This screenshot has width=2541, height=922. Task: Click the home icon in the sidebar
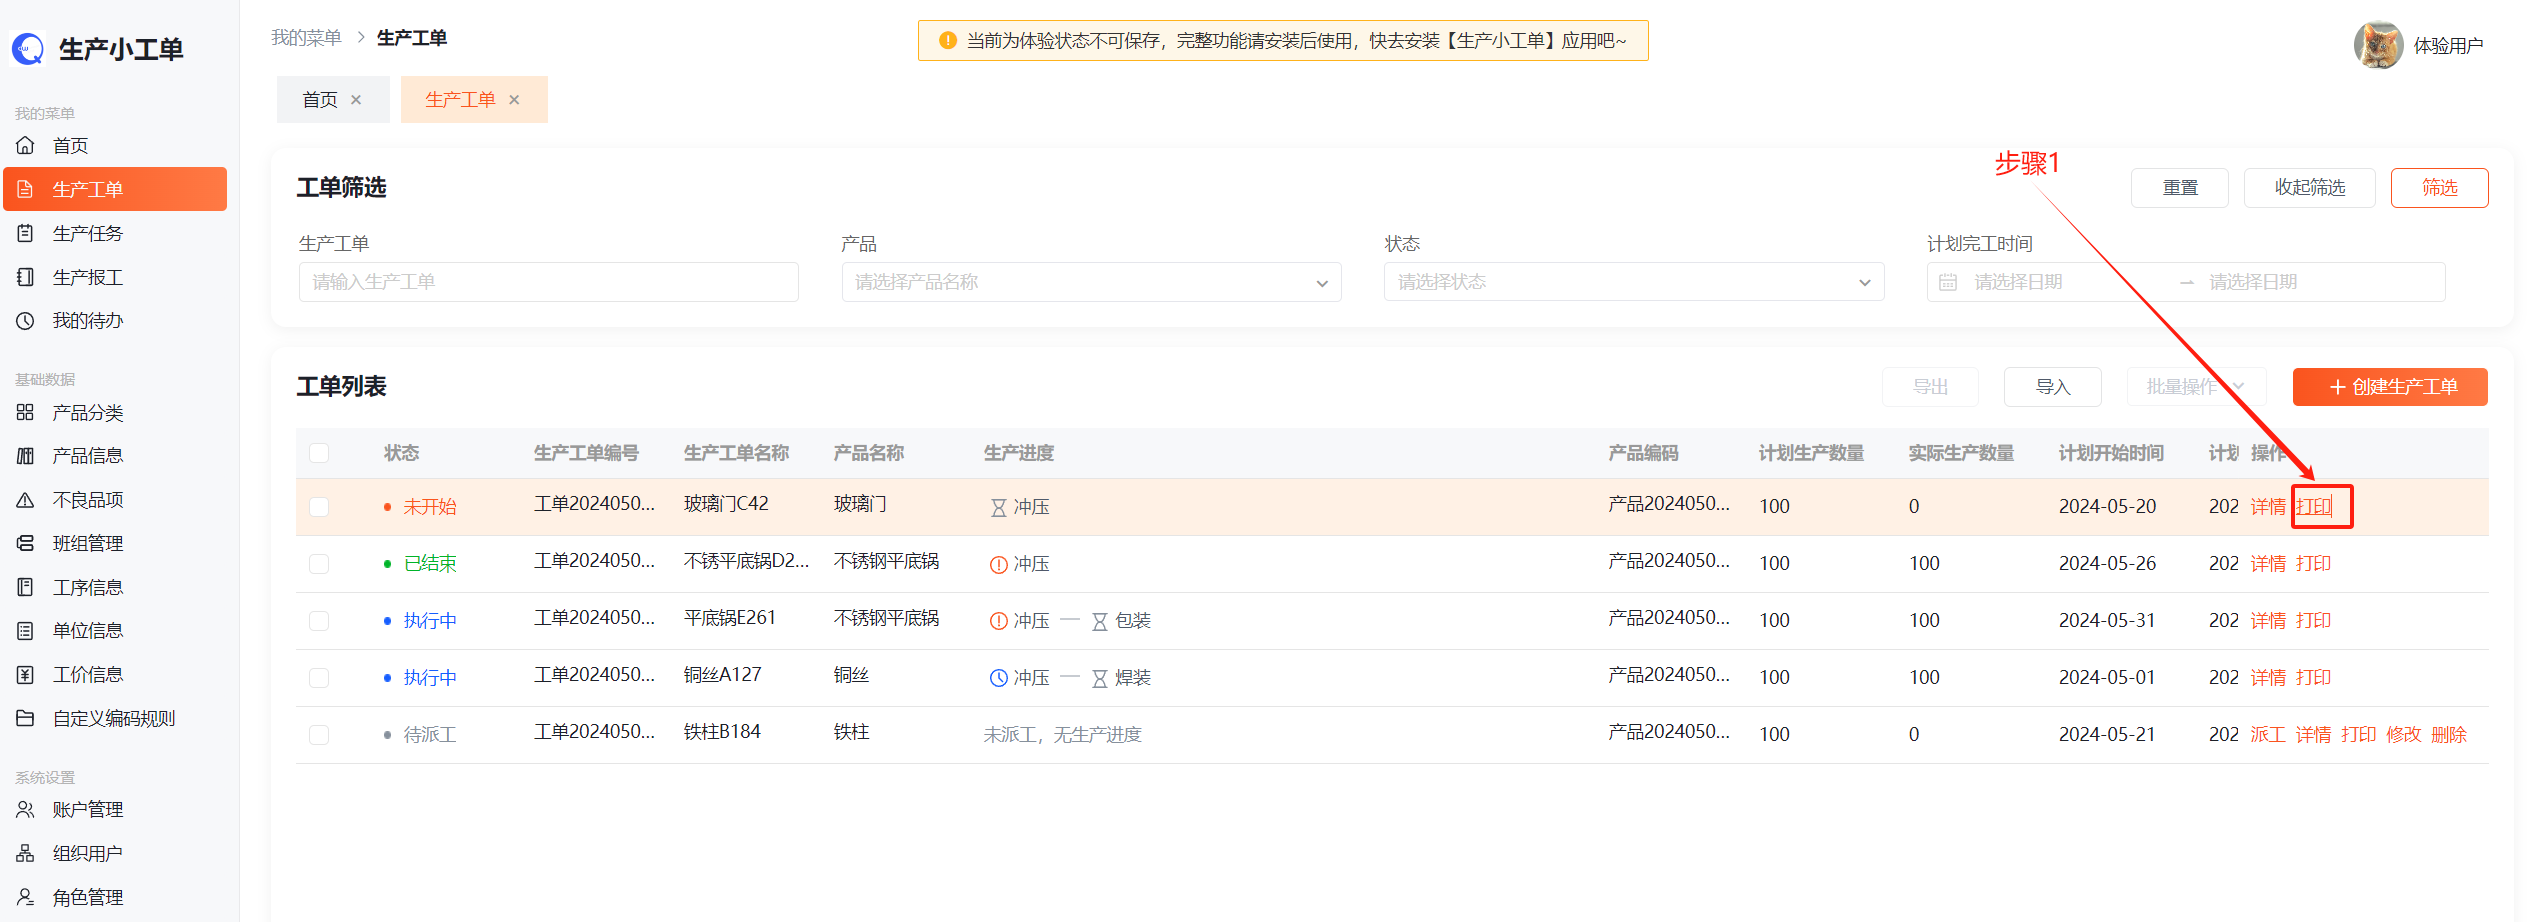point(26,146)
